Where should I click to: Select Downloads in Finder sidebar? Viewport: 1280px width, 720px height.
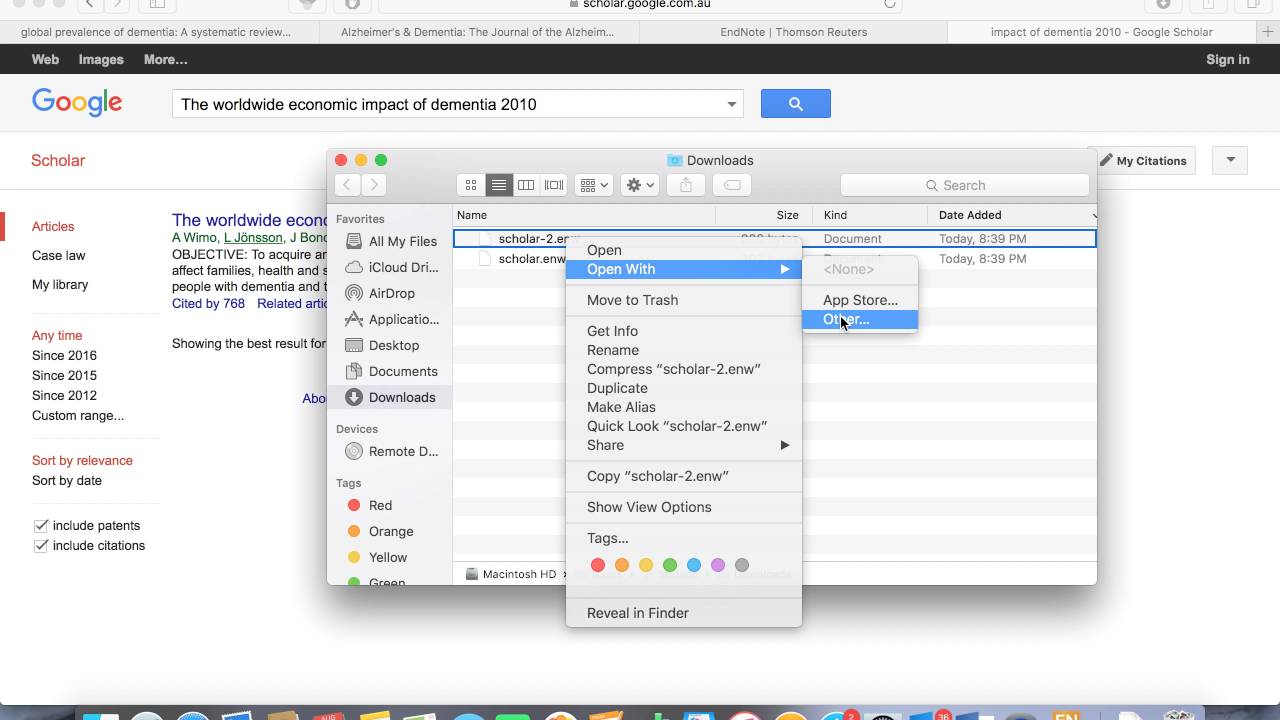point(391,397)
